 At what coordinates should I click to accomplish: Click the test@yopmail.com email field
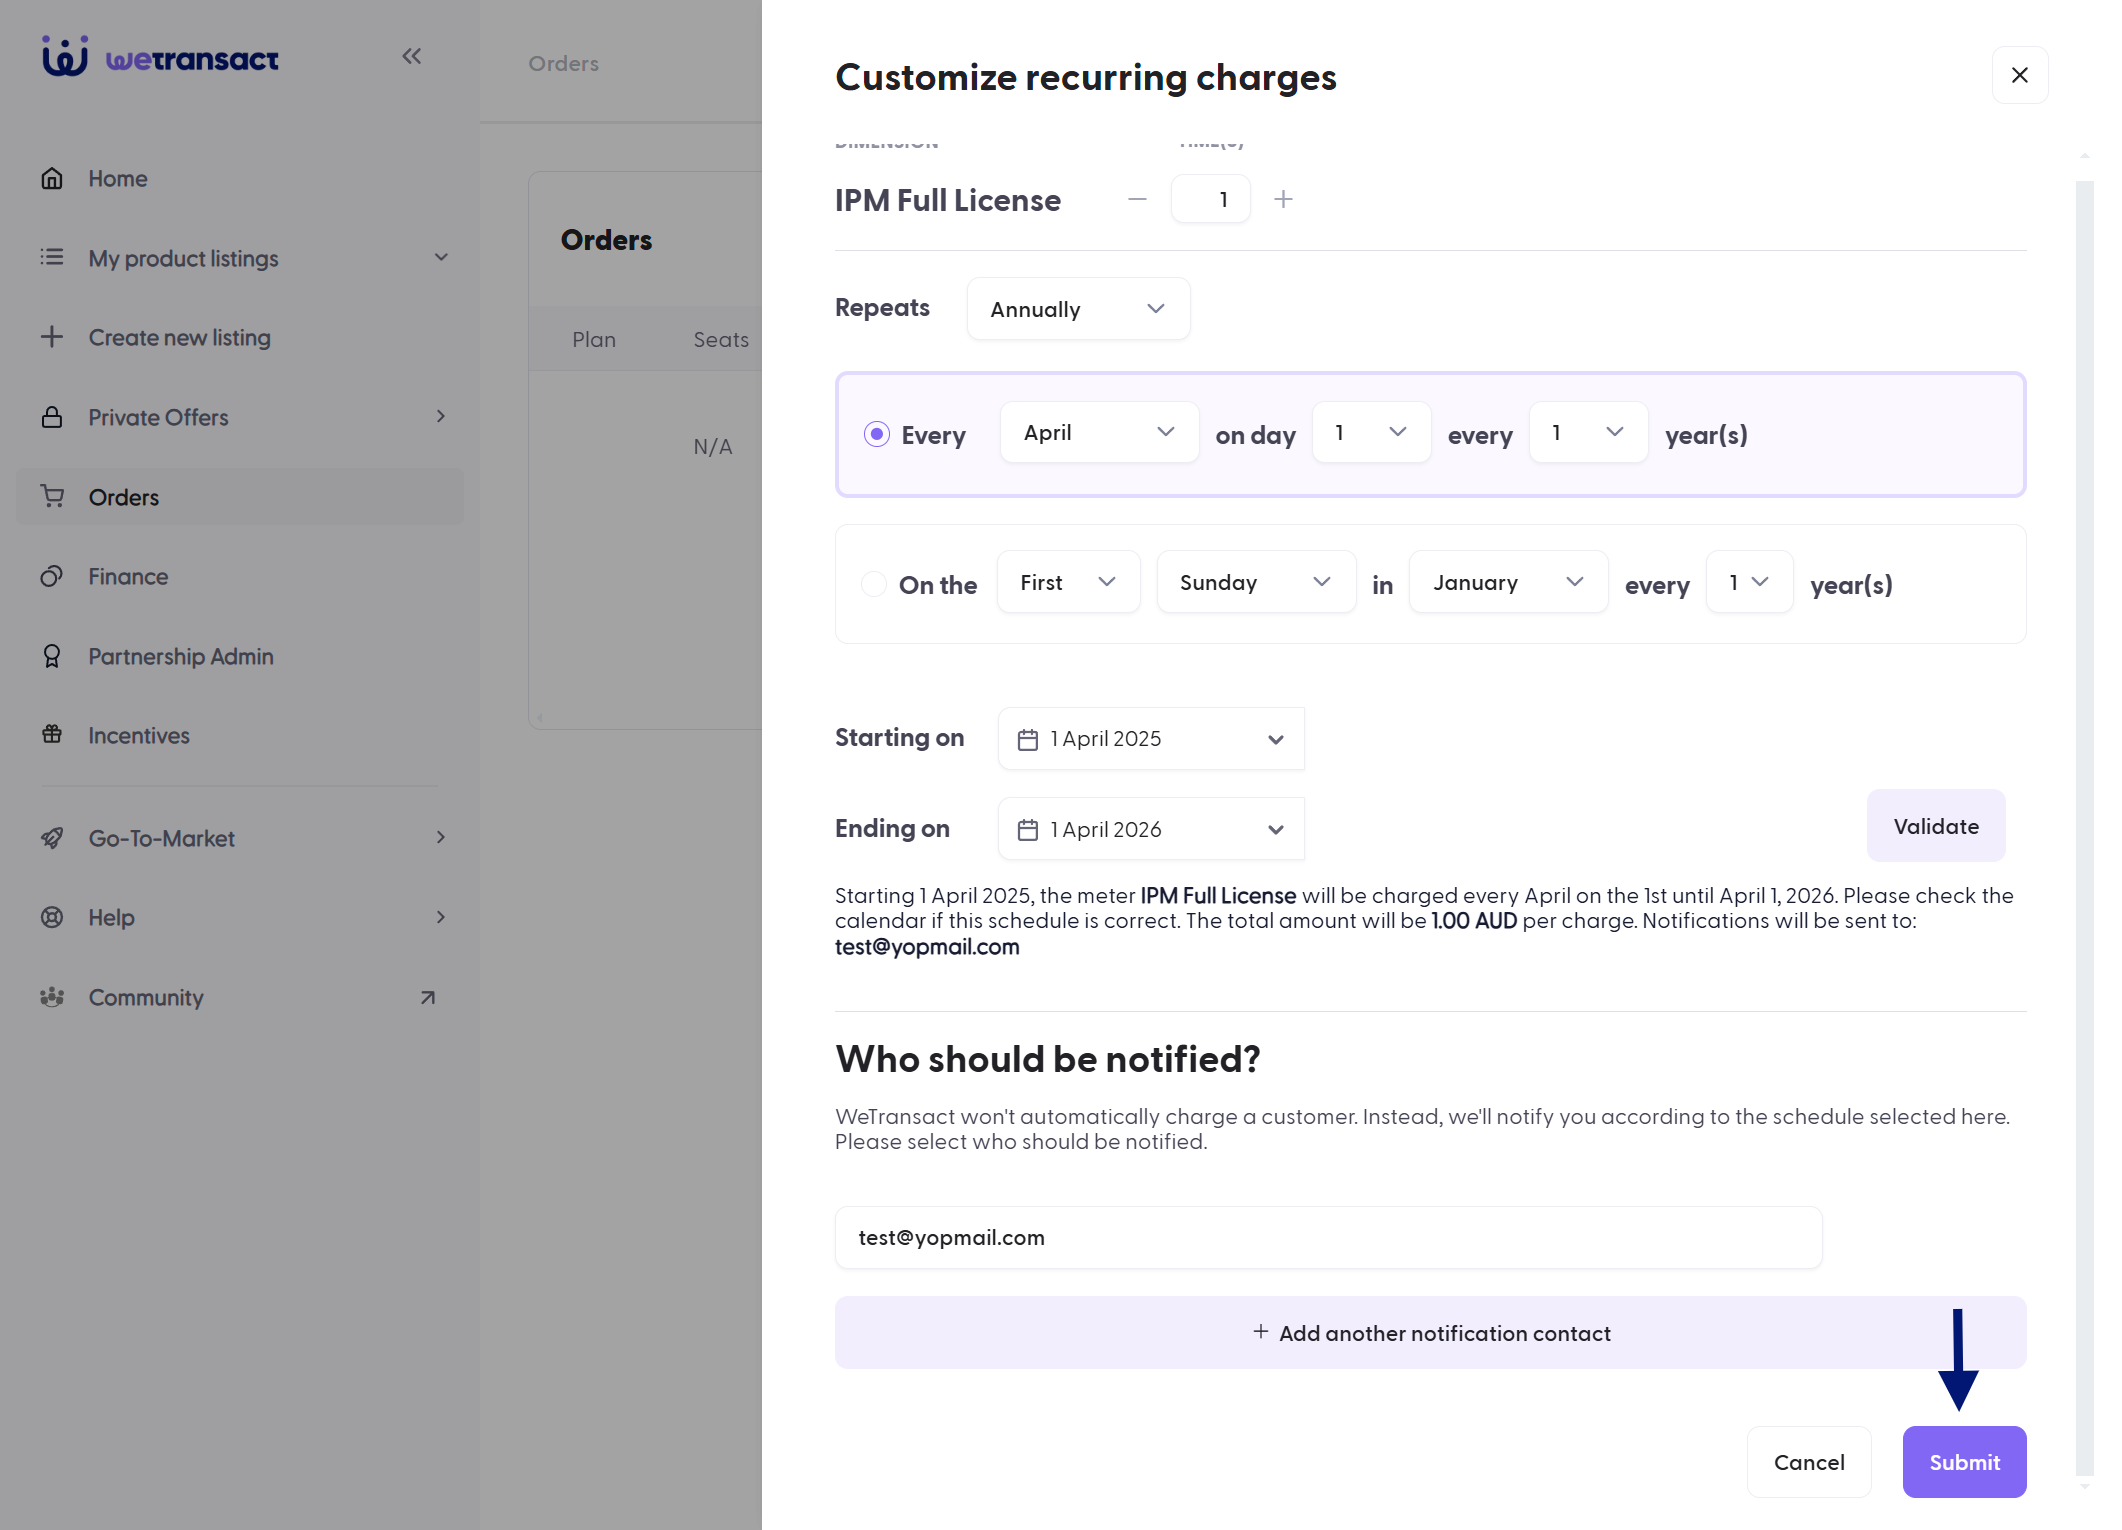1328,1238
